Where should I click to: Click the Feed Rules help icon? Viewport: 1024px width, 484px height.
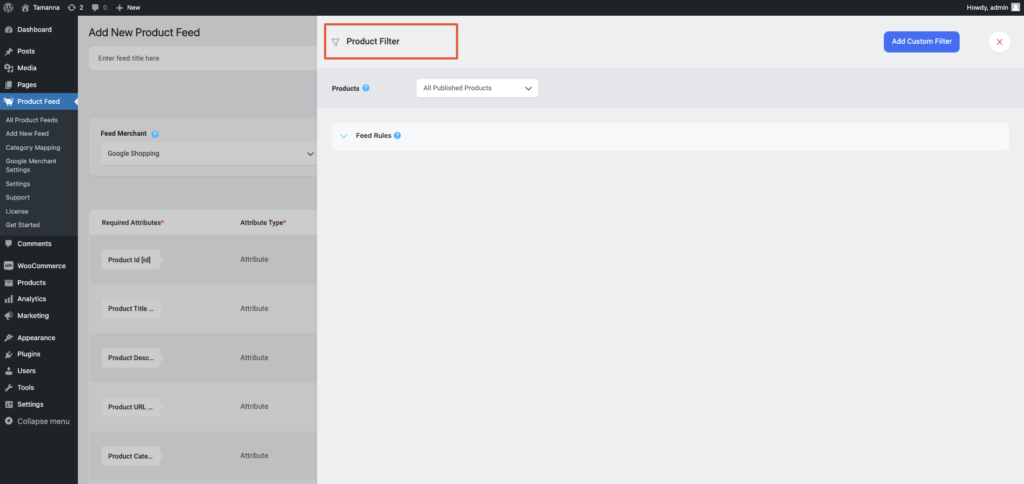[x=397, y=136]
